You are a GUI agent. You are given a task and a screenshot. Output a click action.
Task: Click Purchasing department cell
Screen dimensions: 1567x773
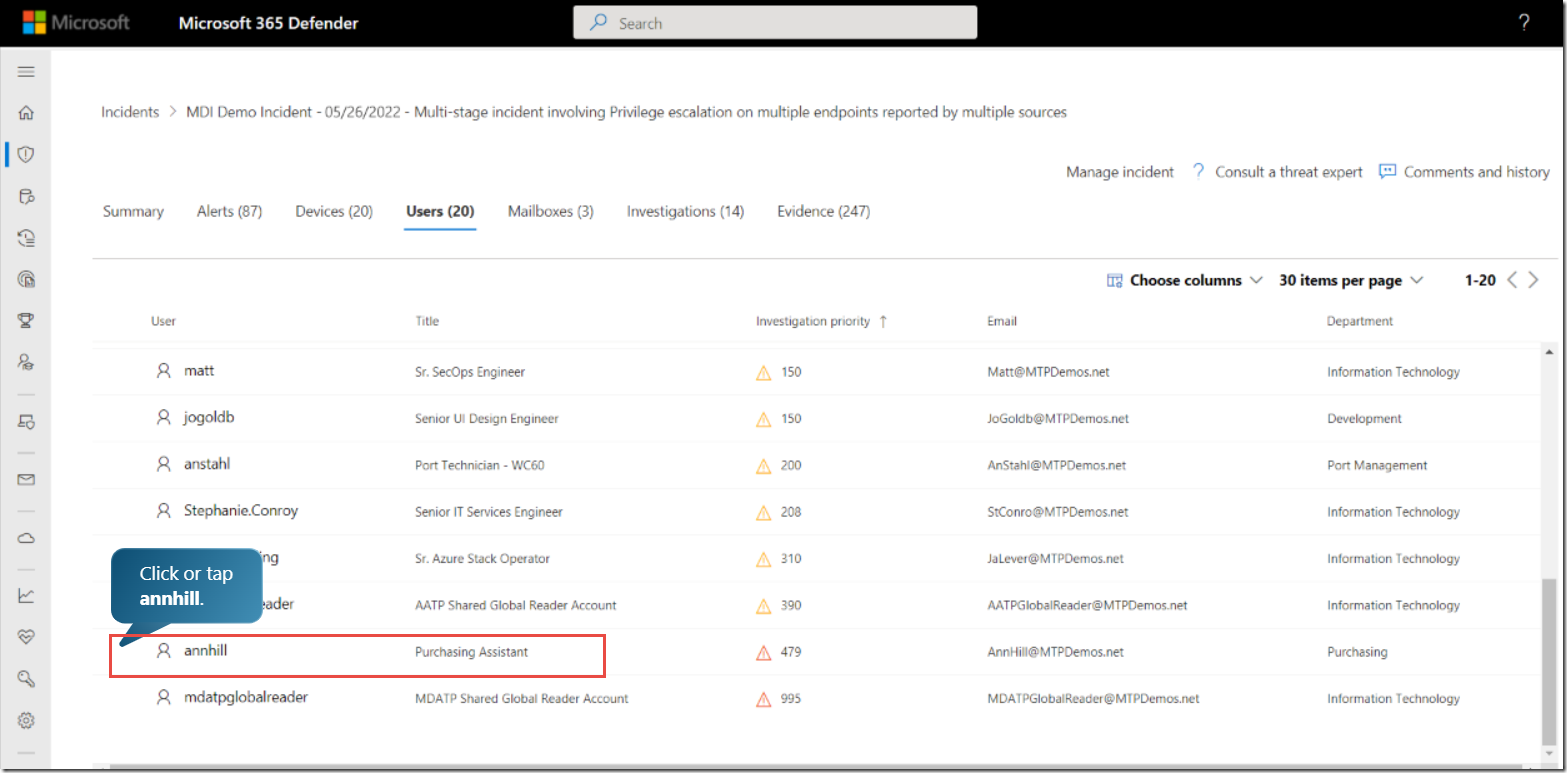coord(1357,652)
